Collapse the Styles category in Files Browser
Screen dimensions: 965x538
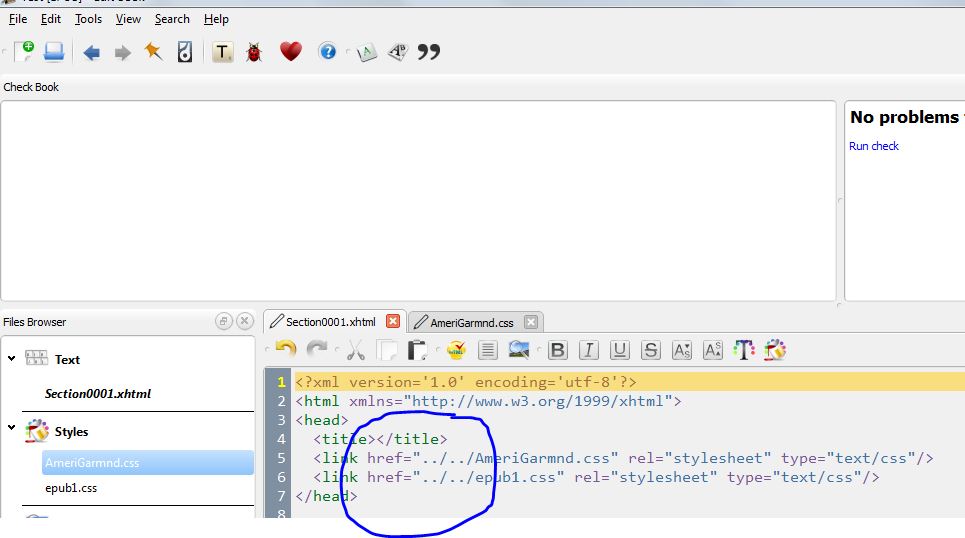click(12, 427)
